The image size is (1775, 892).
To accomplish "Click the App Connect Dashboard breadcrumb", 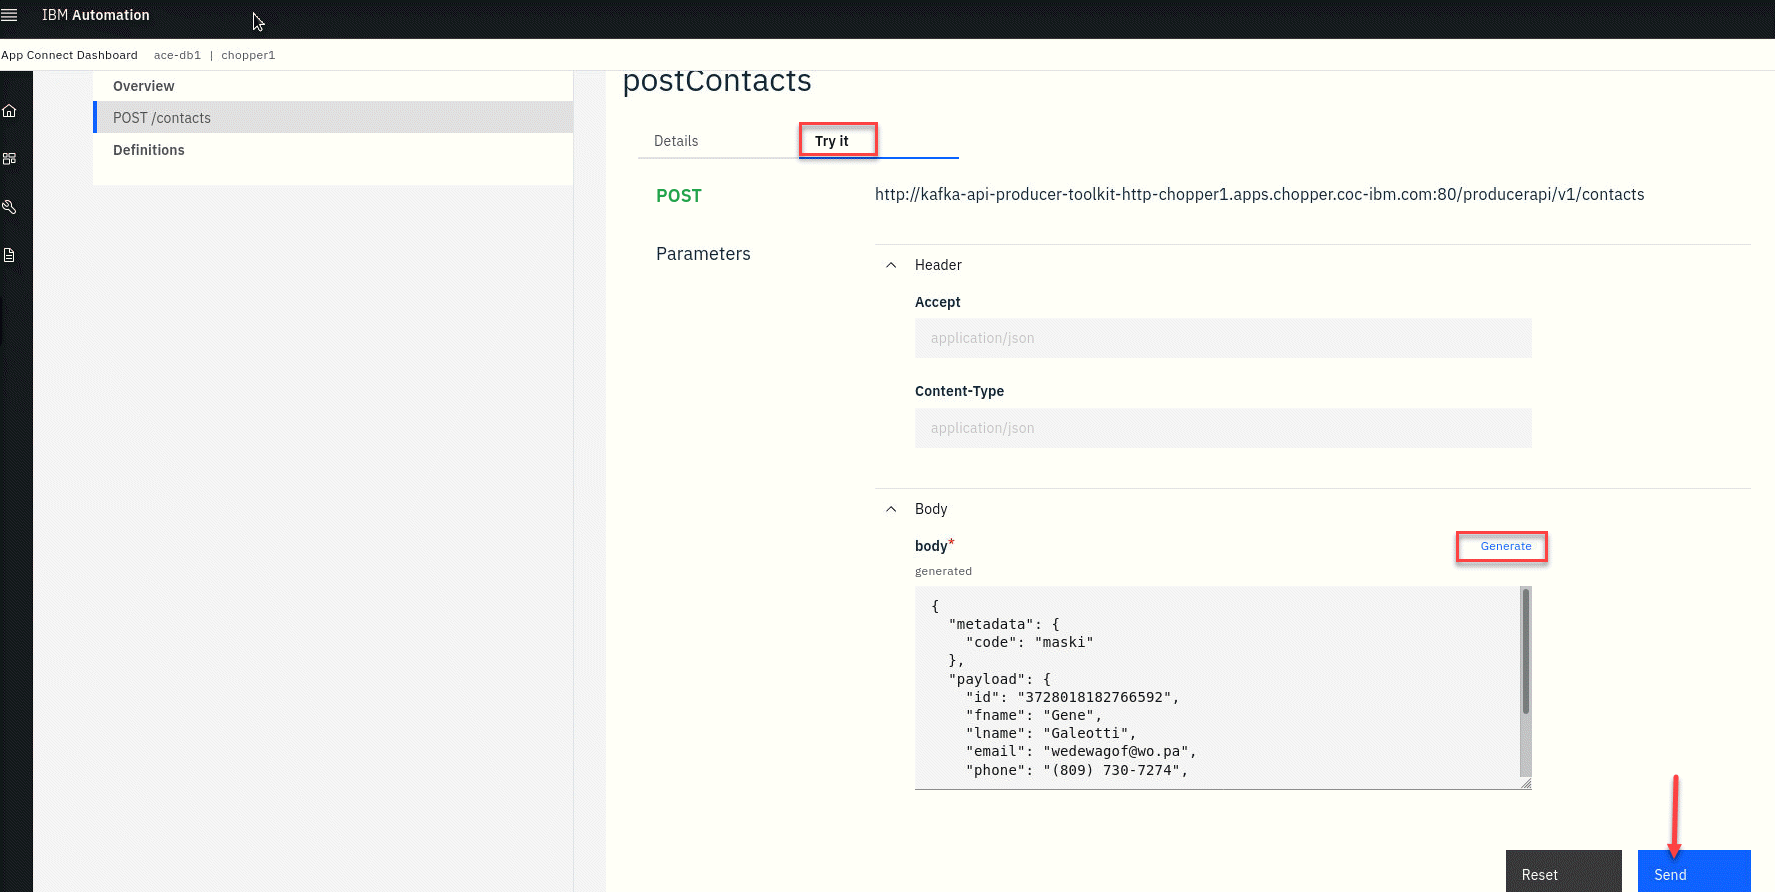I will [x=70, y=55].
